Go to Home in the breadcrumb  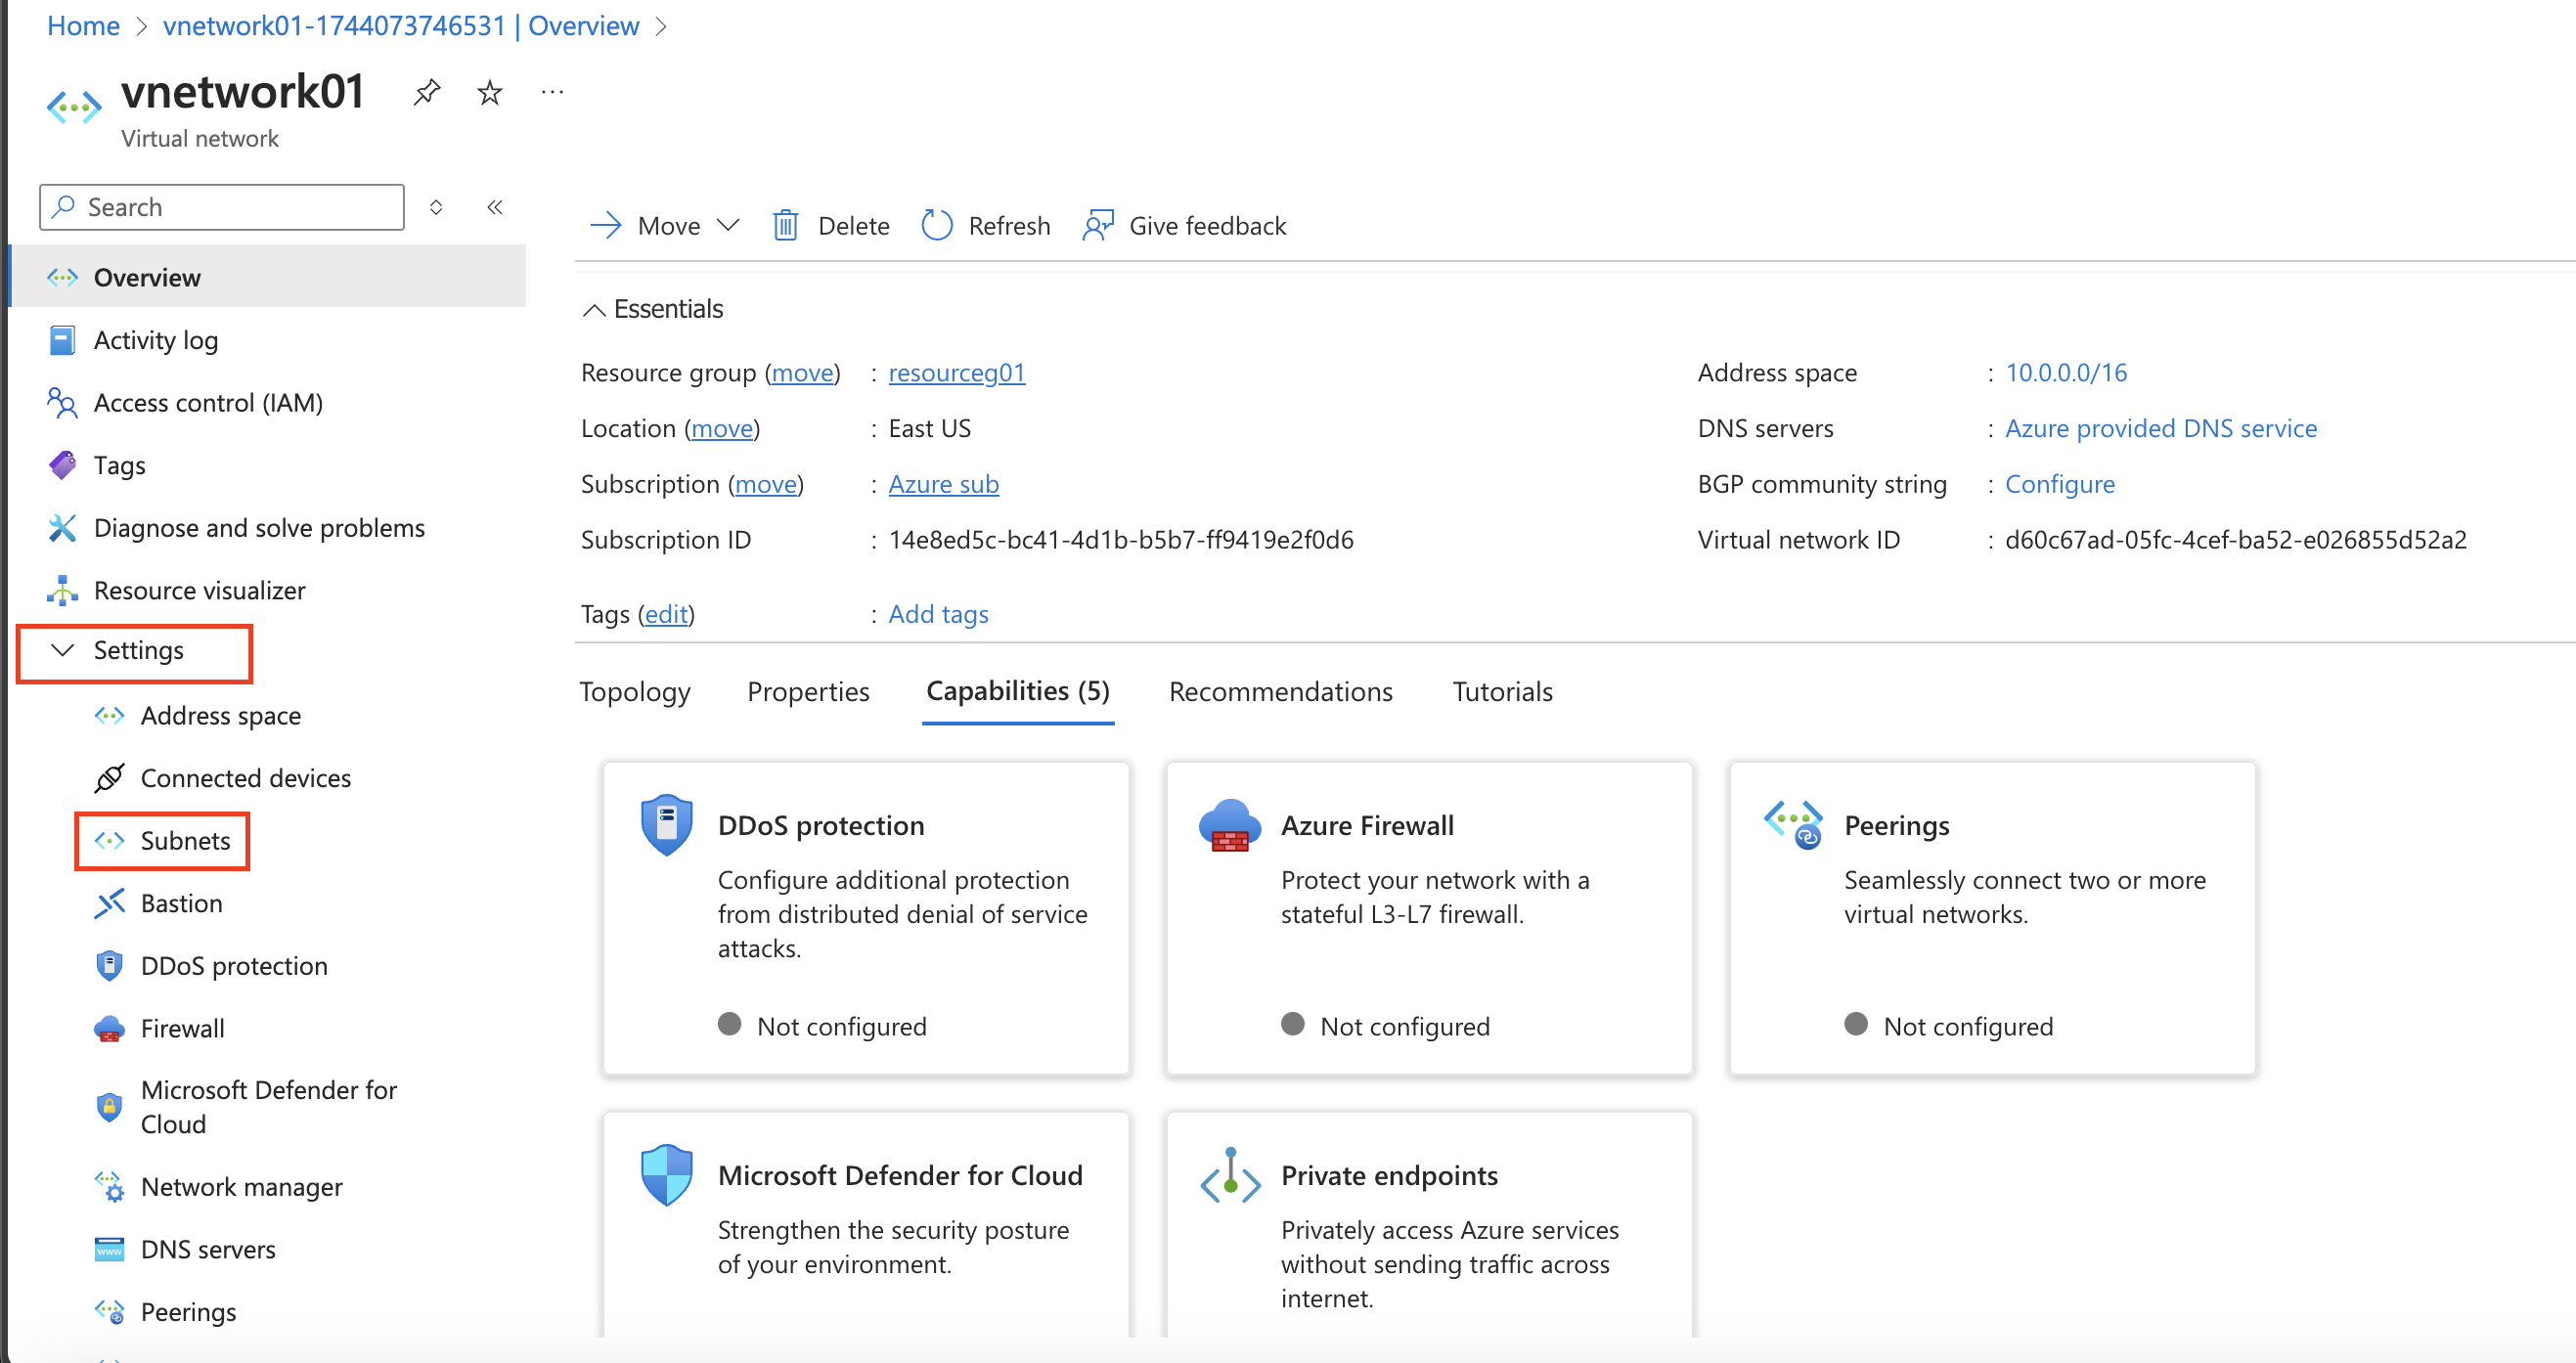[x=83, y=26]
